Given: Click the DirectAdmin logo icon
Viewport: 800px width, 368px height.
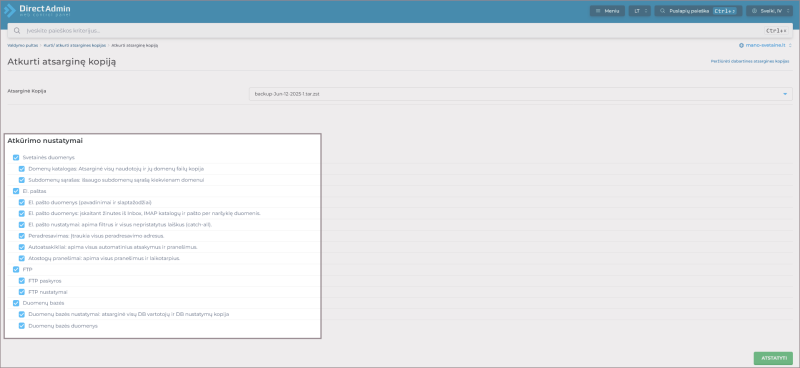Looking at the screenshot, I should point(10,10).
